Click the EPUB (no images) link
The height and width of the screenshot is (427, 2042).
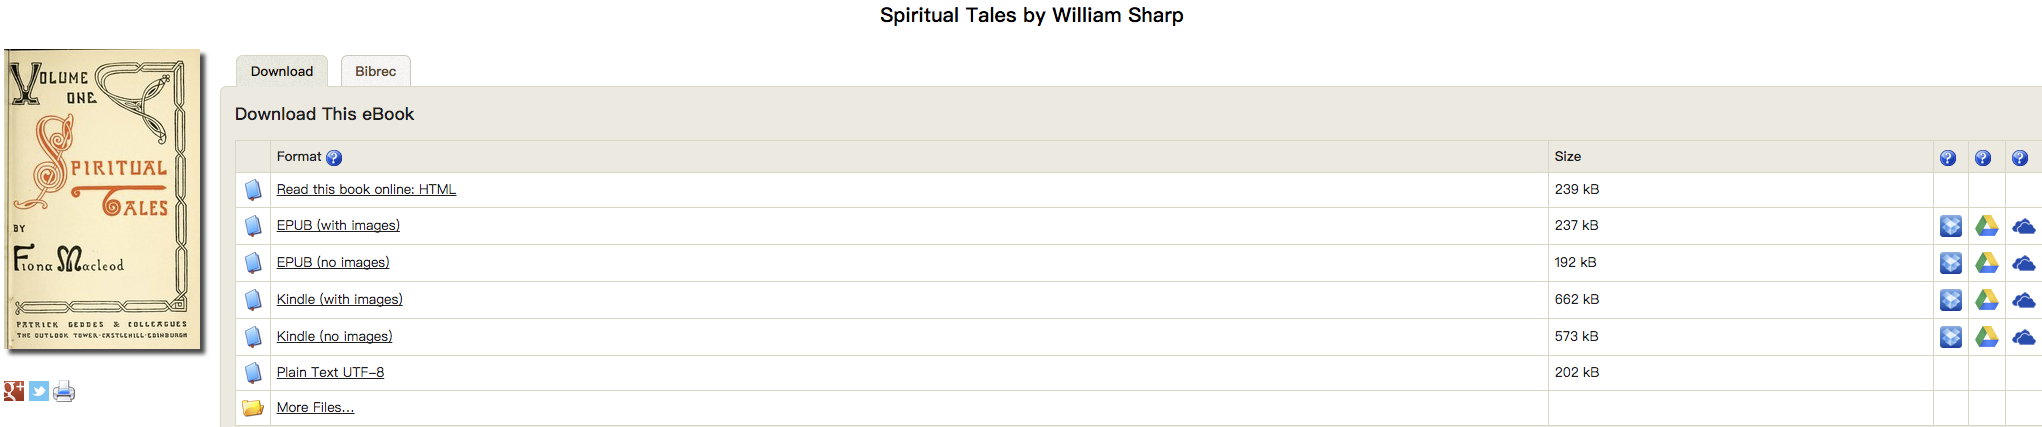pyautogui.click(x=333, y=262)
